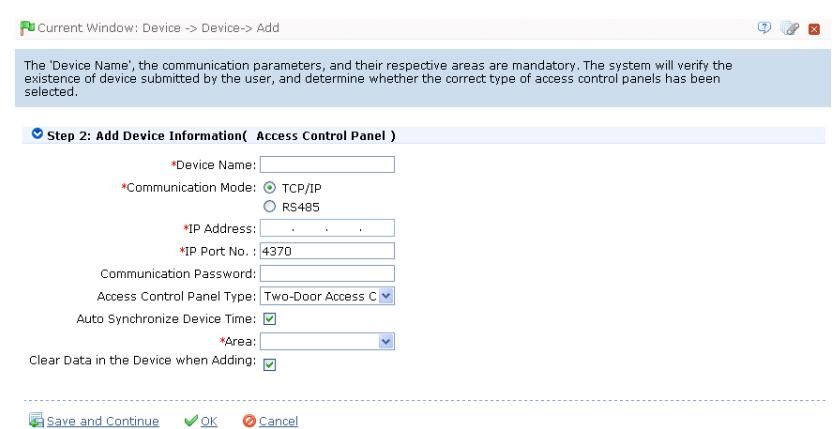
Task: Click the help question mark icon
Action: coord(764,28)
